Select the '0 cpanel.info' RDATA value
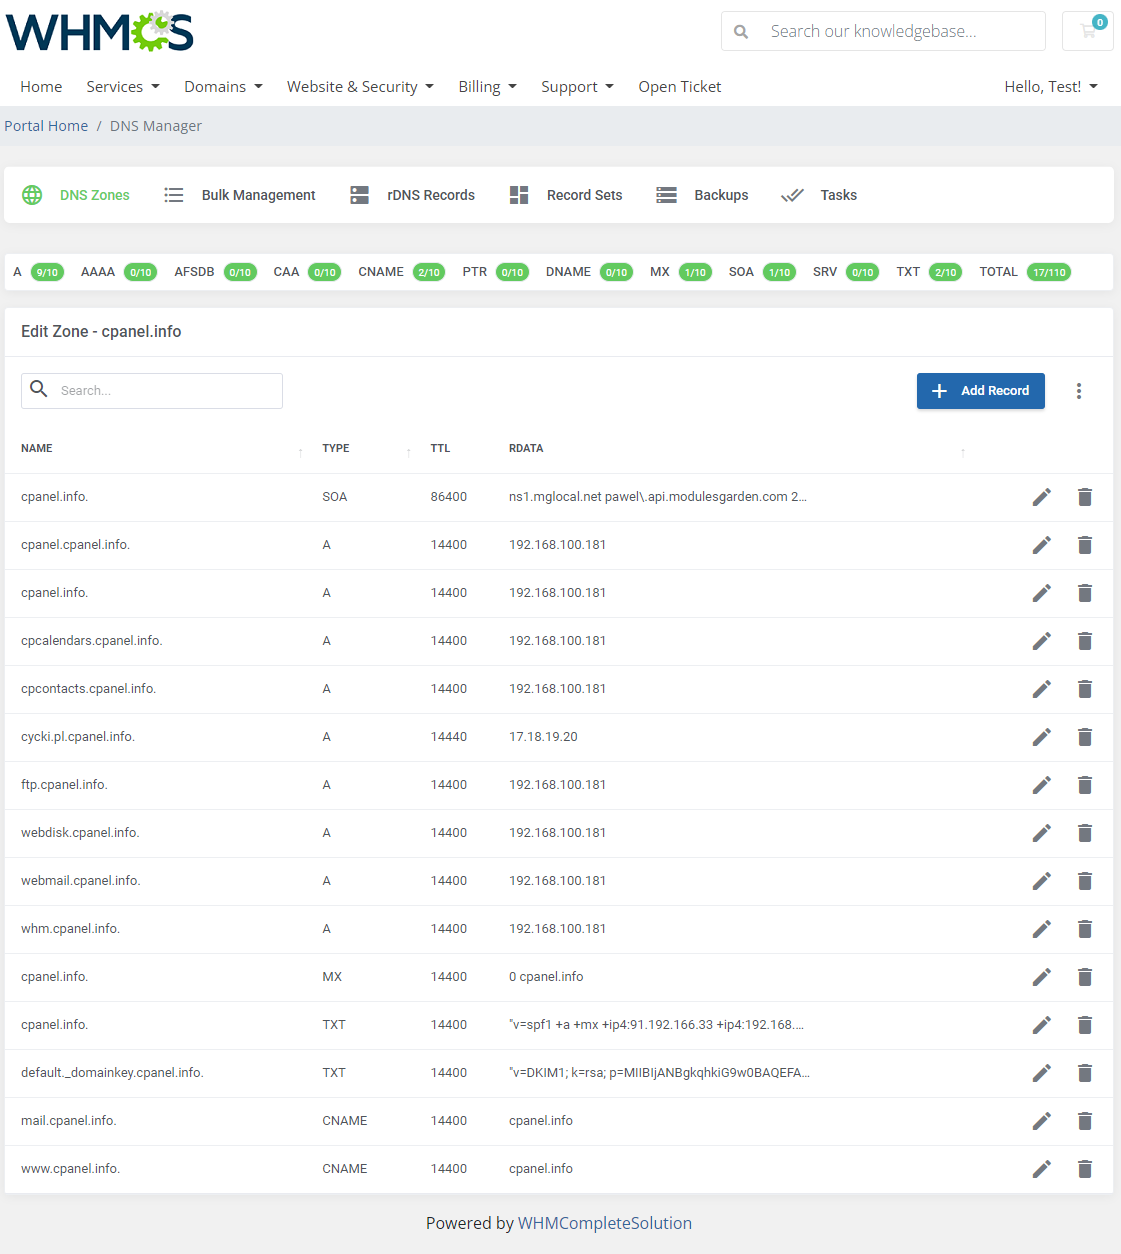The image size is (1121, 1254). [546, 977]
